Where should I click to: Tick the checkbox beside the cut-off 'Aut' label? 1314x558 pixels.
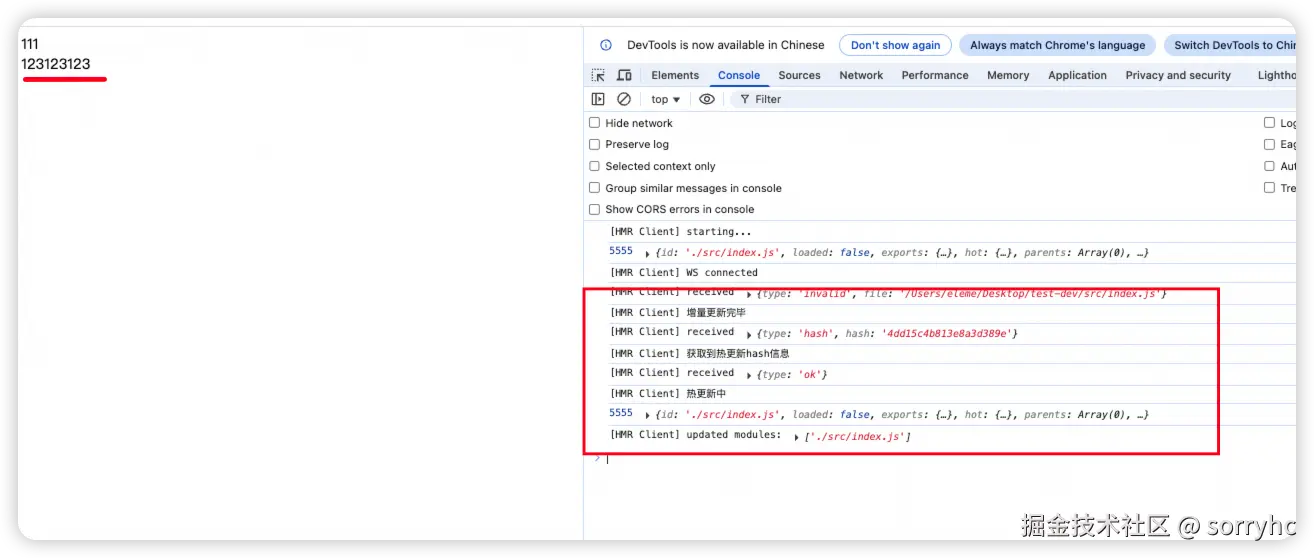coord(1269,166)
